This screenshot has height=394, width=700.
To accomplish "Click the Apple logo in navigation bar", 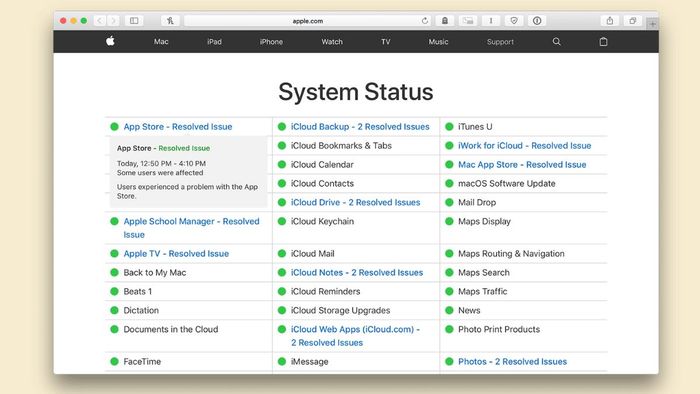I will (x=110, y=41).
